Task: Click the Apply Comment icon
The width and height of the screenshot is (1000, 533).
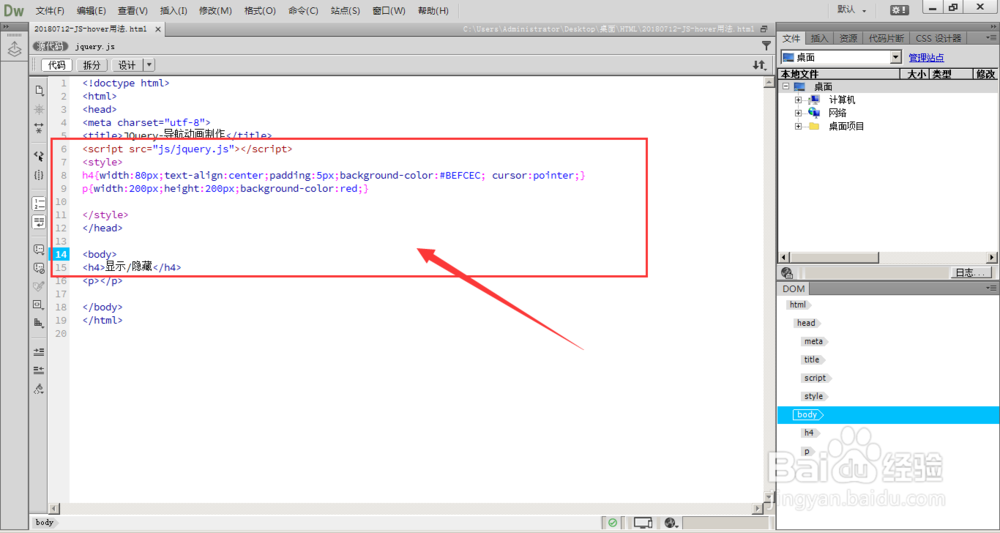Action: click(x=39, y=249)
